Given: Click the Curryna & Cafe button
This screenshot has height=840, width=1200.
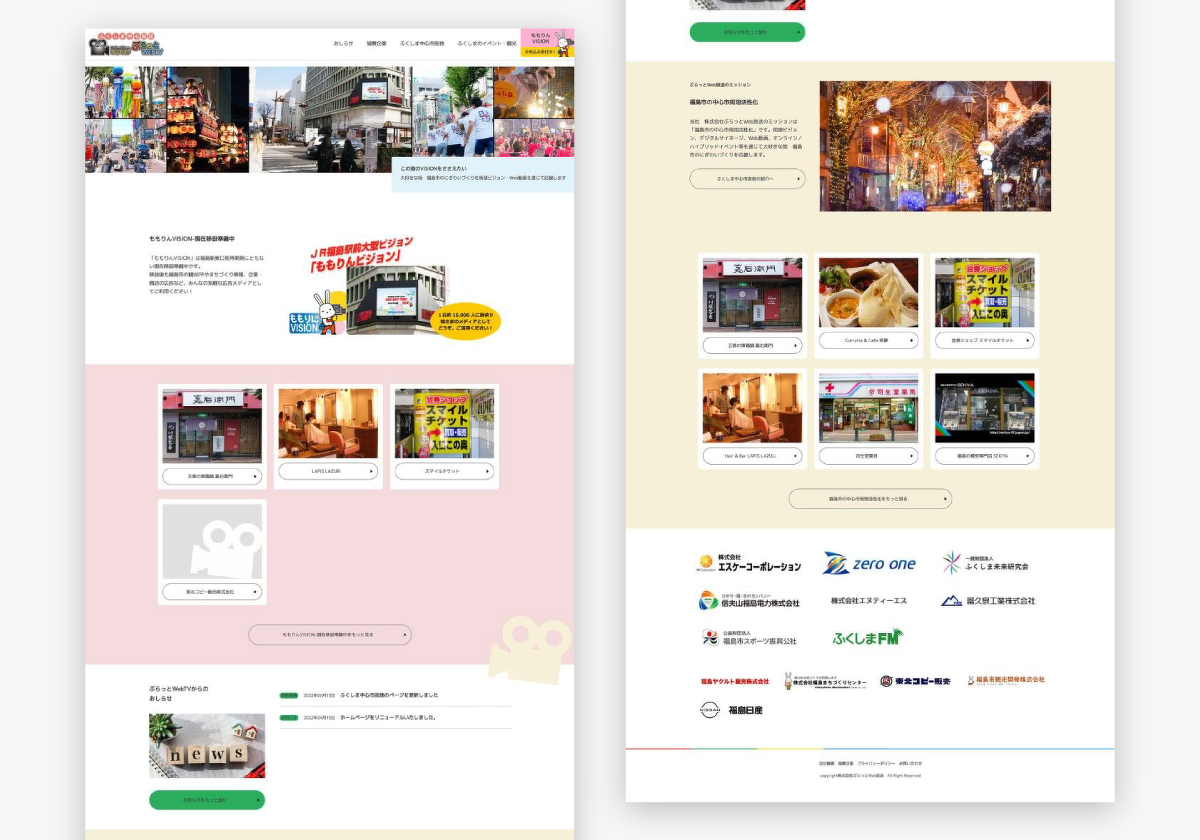Looking at the screenshot, I should 865,340.
